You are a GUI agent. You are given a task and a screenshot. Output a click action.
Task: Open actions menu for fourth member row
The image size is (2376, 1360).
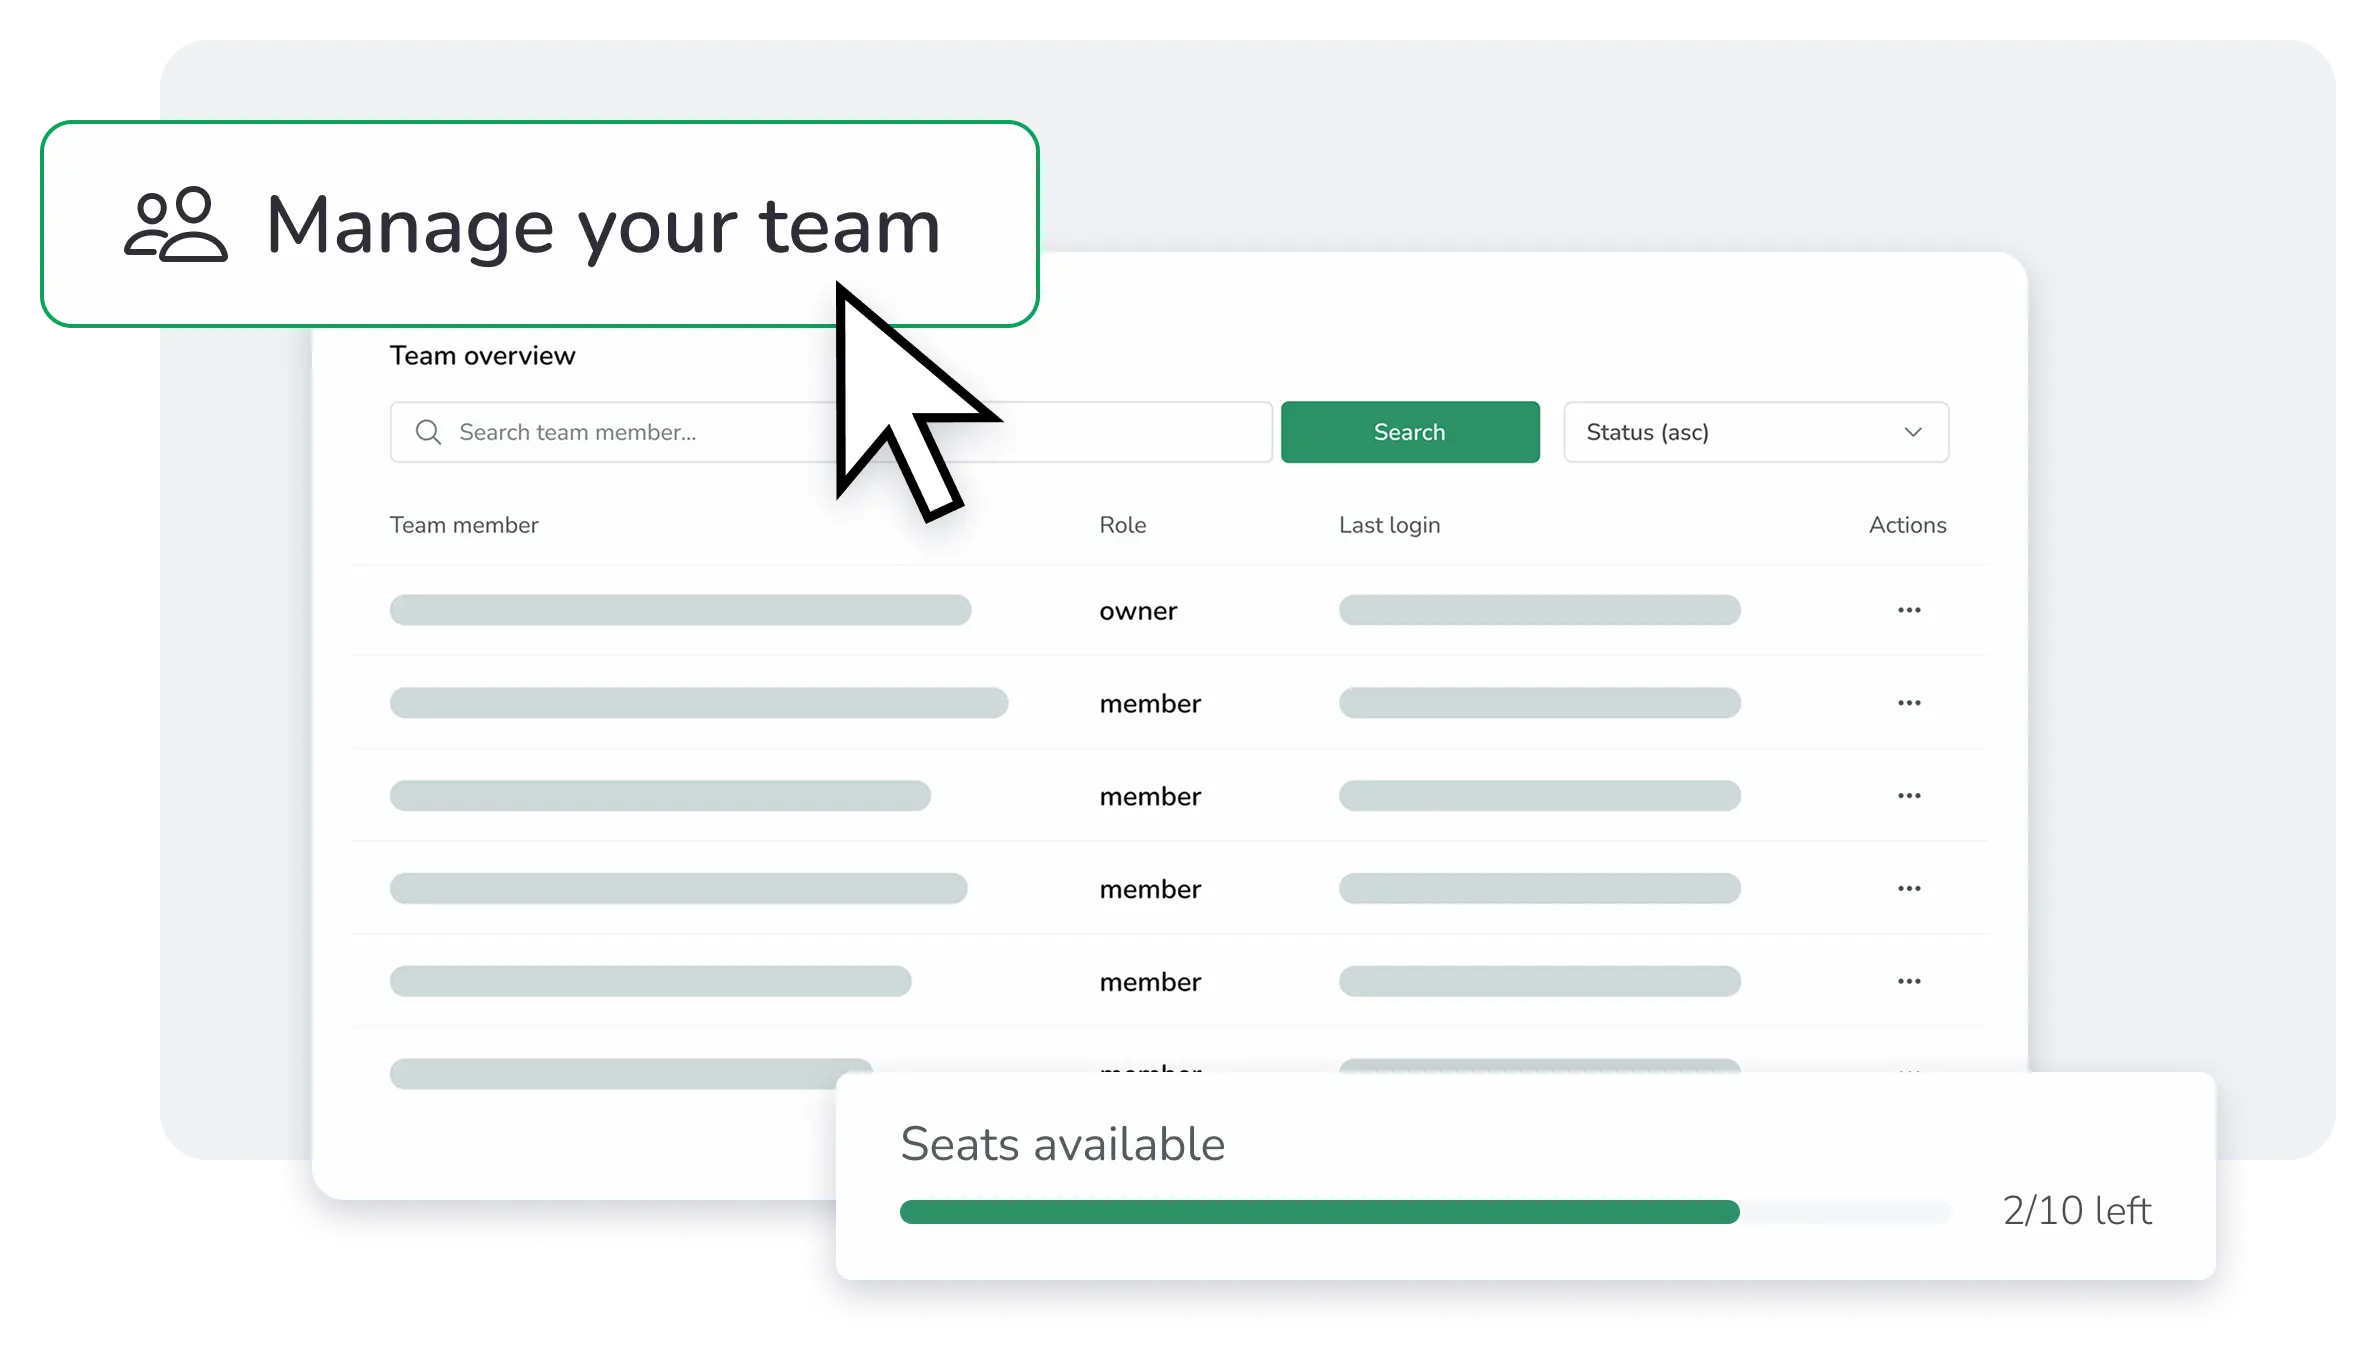click(x=1909, y=981)
